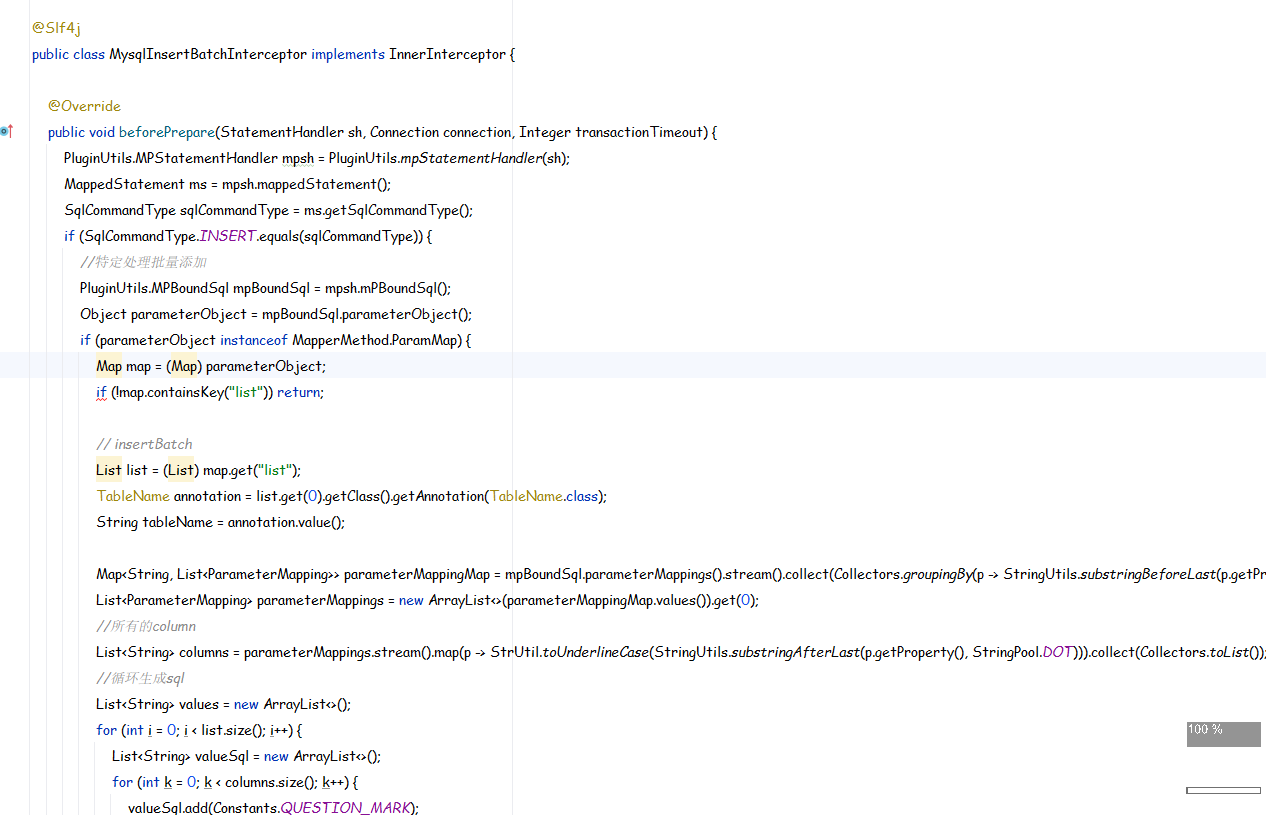This screenshot has width=1266, height=815.
Task: Click the groupingBy collector call
Action: (937, 574)
